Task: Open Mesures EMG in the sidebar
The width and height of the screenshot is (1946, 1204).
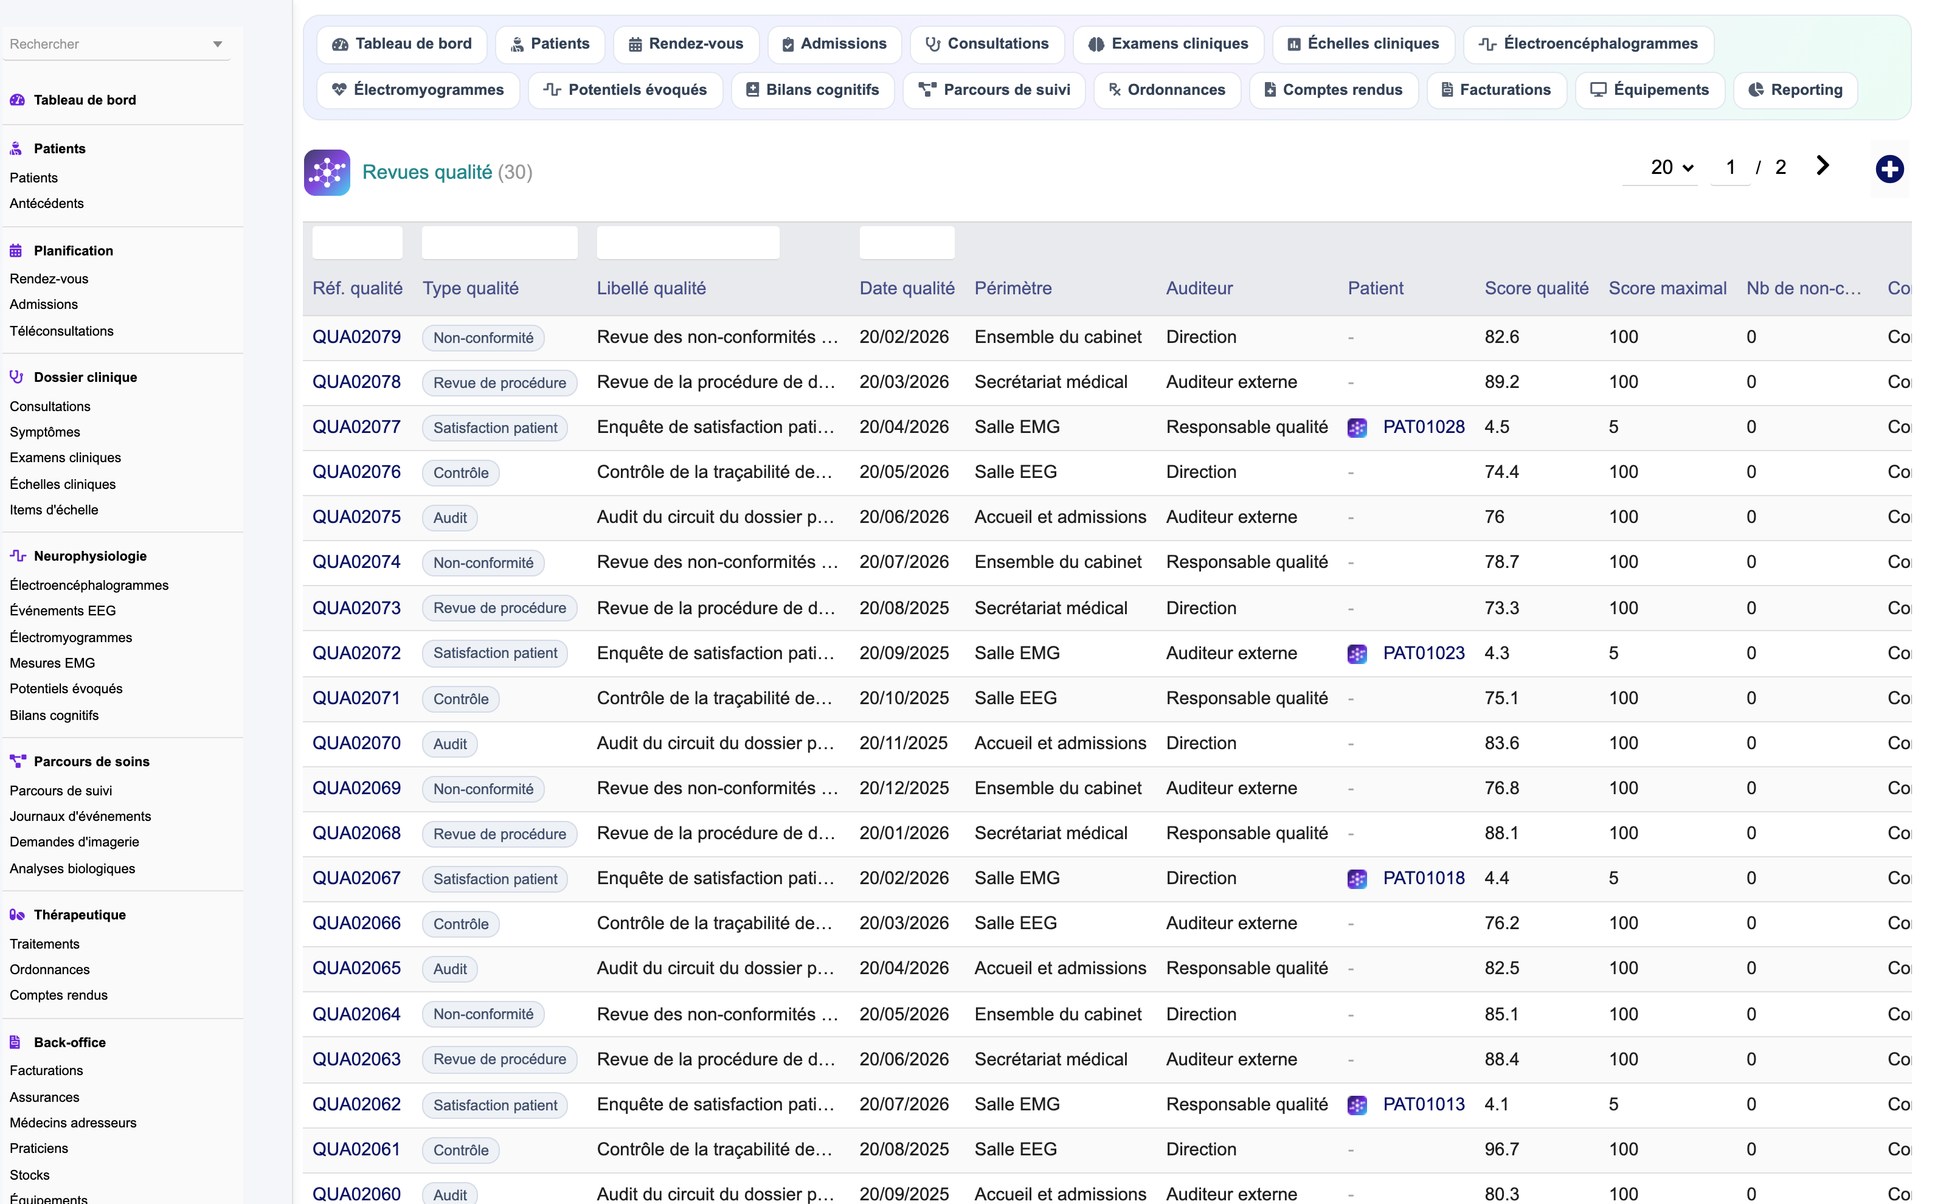Action: pos(53,663)
